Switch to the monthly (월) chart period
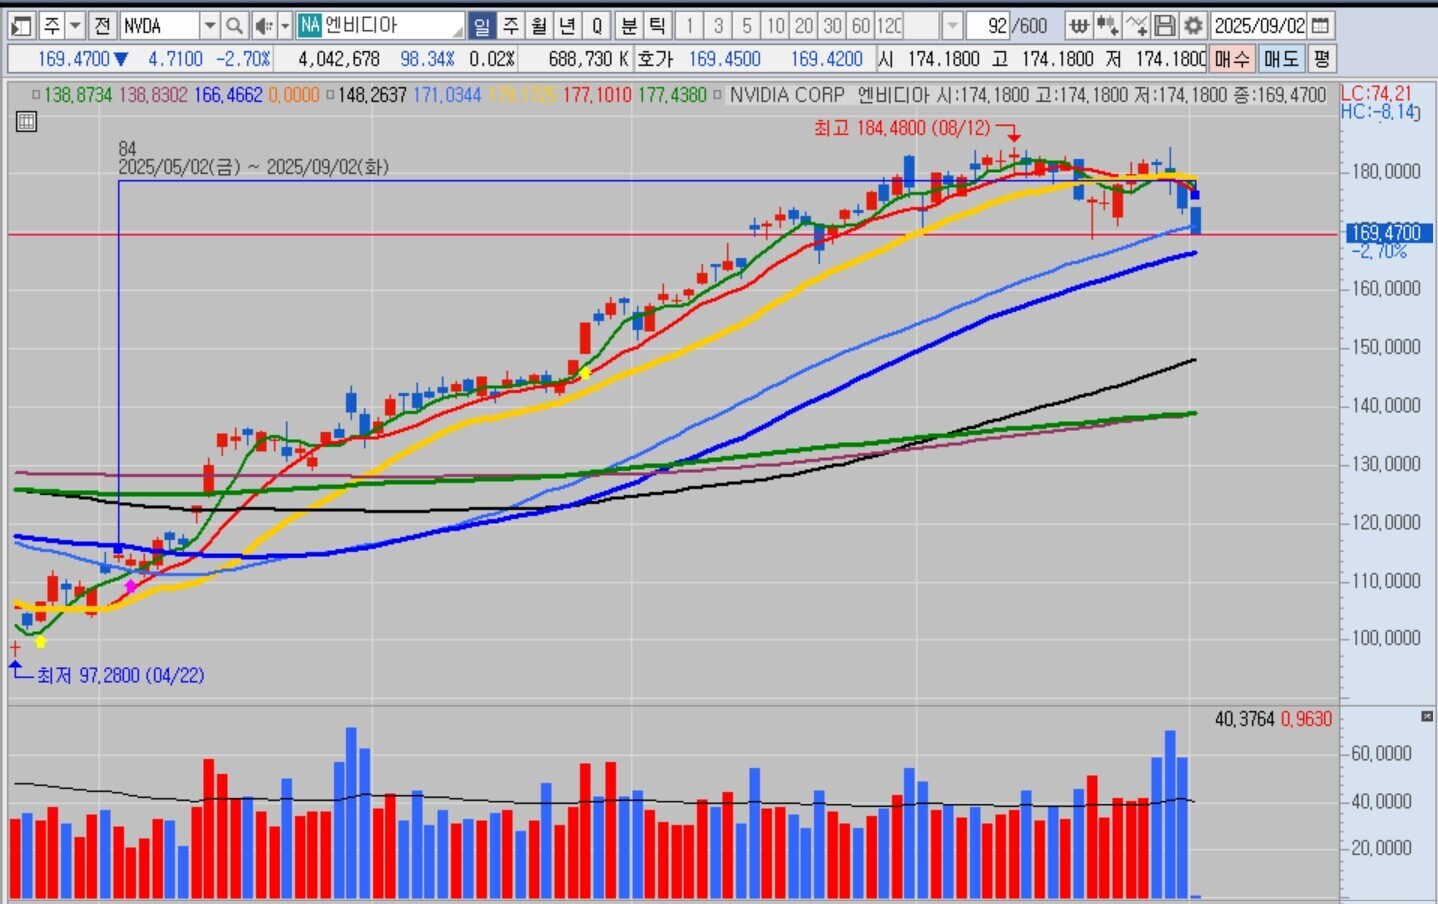Screen dimensions: 1438x904 pyautogui.click(x=539, y=25)
